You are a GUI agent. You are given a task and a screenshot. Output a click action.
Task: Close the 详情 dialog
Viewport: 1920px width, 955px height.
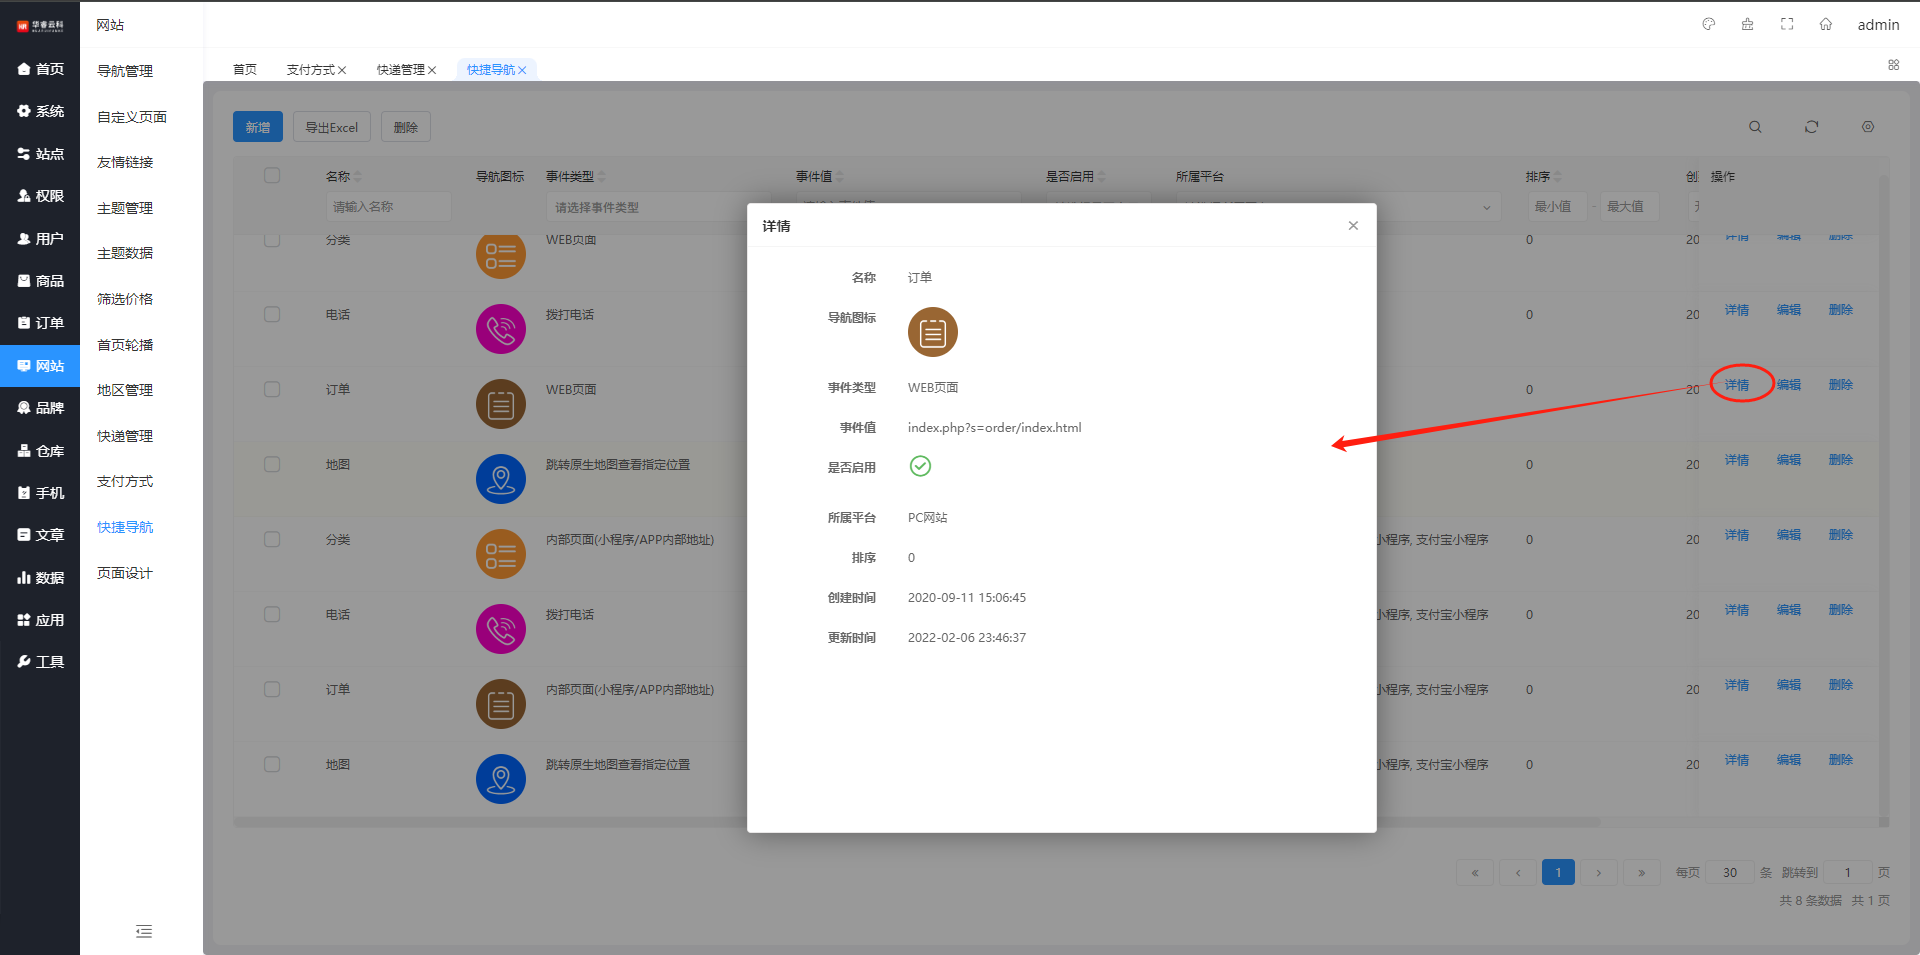pyautogui.click(x=1353, y=226)
